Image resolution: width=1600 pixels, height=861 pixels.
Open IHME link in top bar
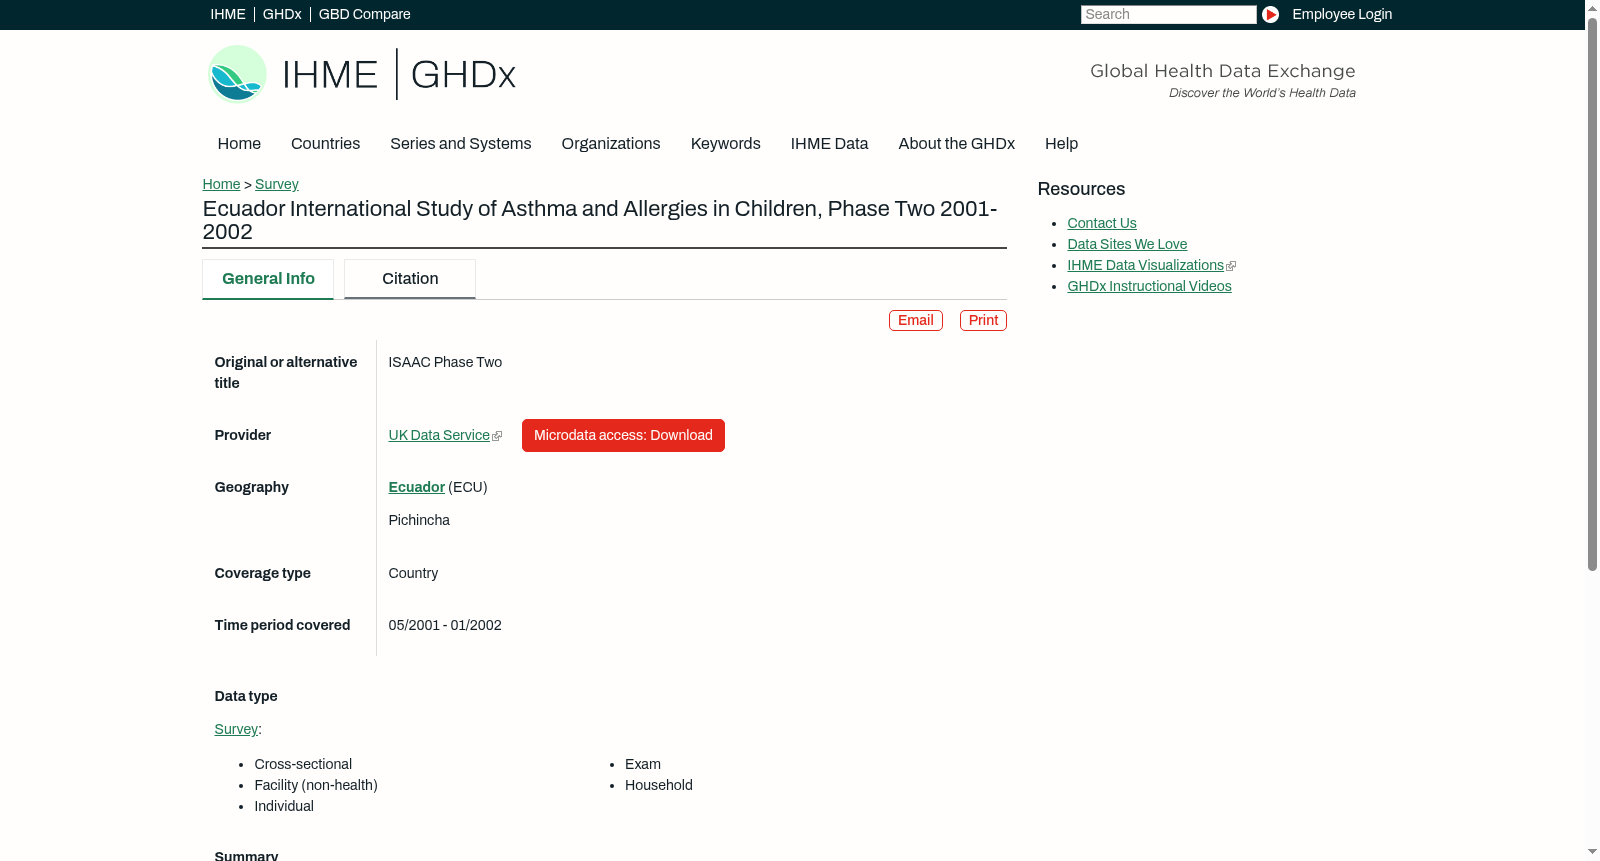coord(228,14)
